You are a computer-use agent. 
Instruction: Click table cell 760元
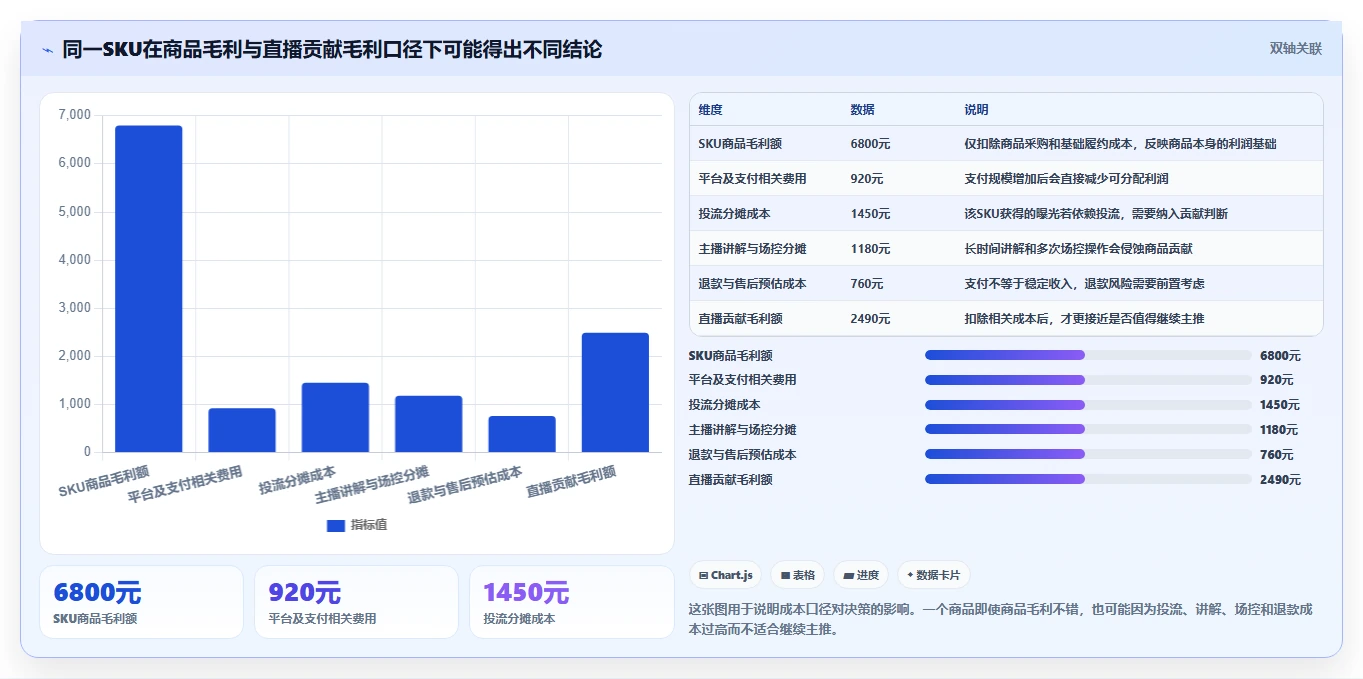coord(867,284)
